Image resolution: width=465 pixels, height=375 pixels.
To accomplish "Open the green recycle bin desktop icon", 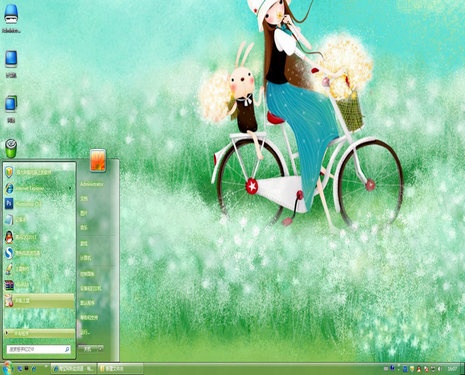I will click(x=11, y=148).
